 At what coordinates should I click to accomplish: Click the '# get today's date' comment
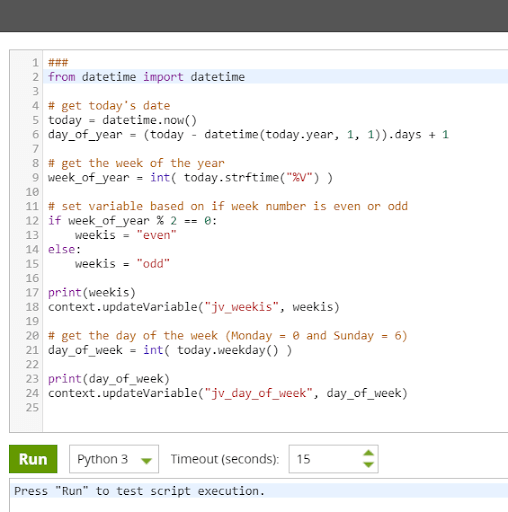109,106
